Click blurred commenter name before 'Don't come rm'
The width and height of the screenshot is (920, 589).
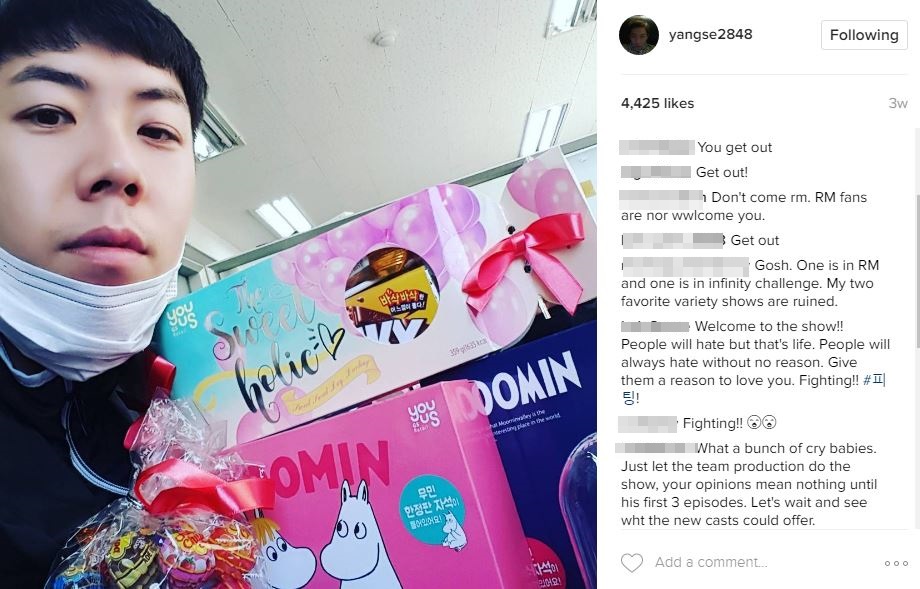point(662,197)
